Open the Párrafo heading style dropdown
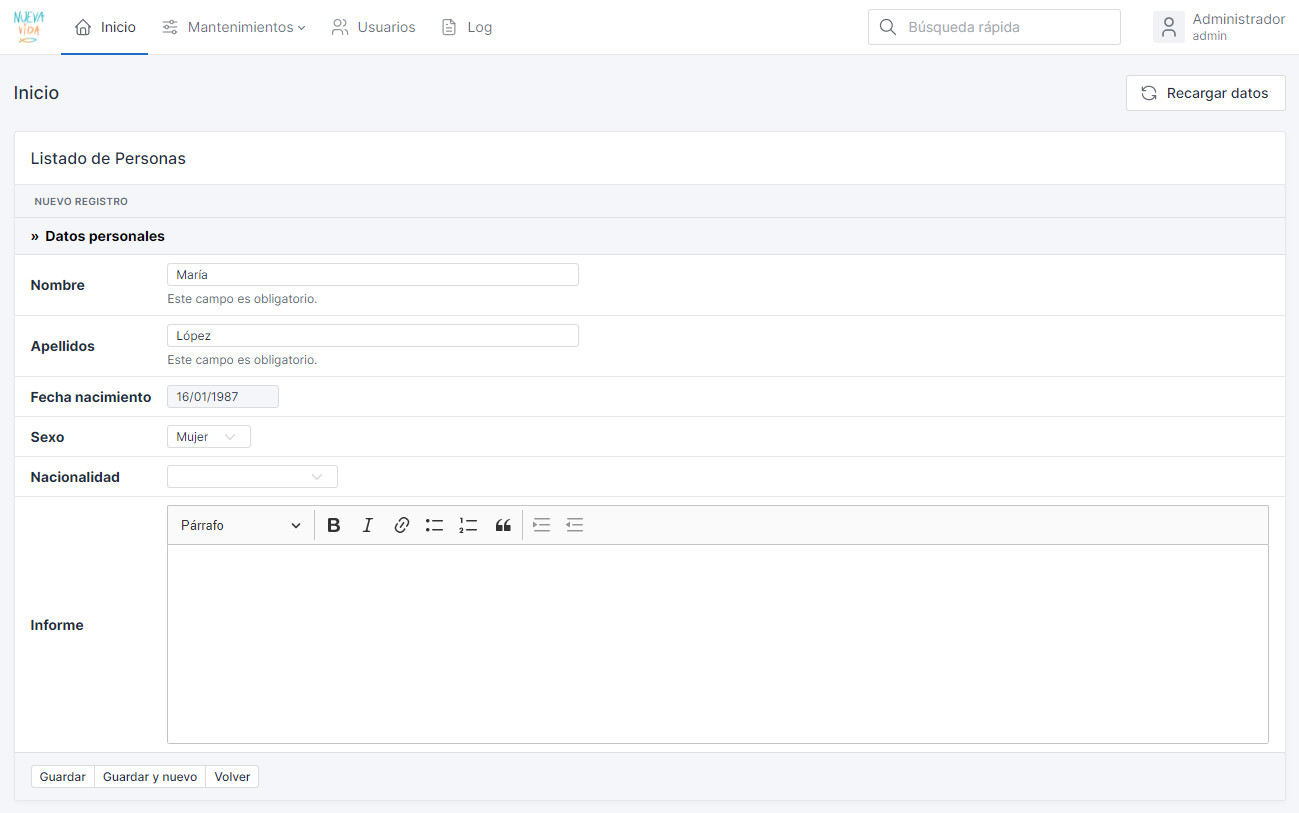1299x813 pixels. 240,525
